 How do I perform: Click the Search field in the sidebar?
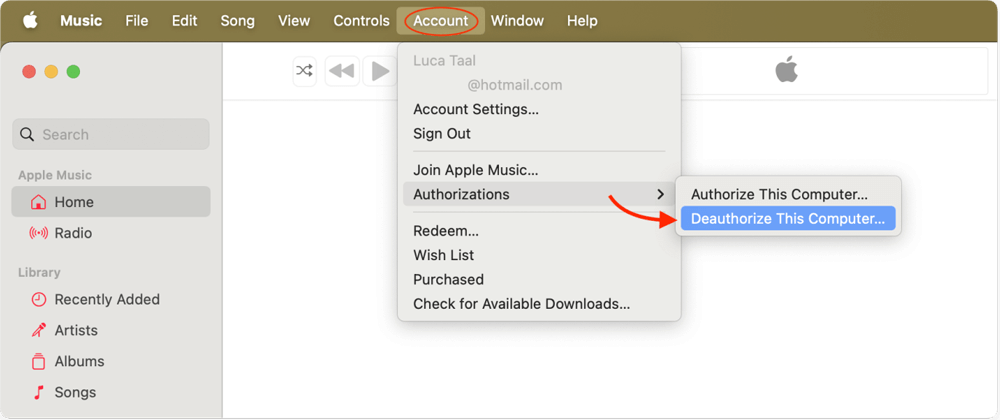pos(111,134)
